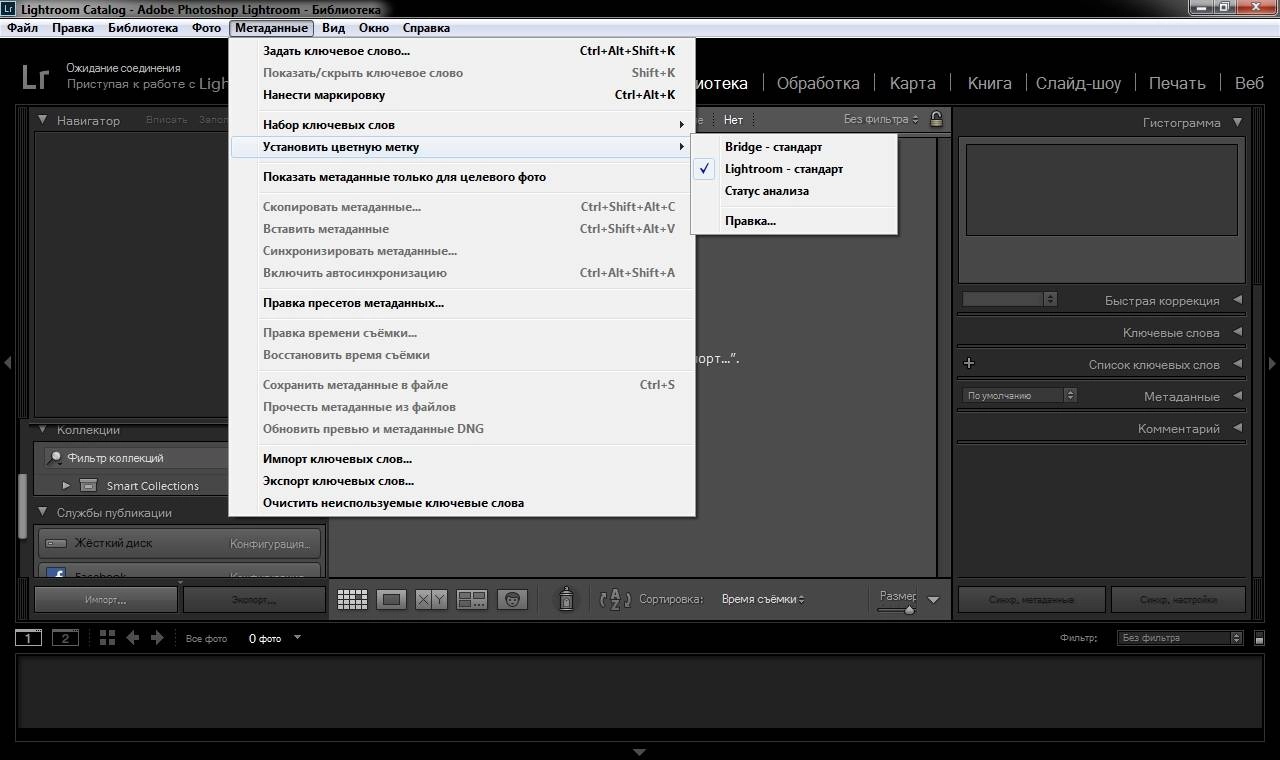This screenshot has height=760, width=1280.
Task: Hide filmstrip with bottom edge arrow
Action: 640,751
